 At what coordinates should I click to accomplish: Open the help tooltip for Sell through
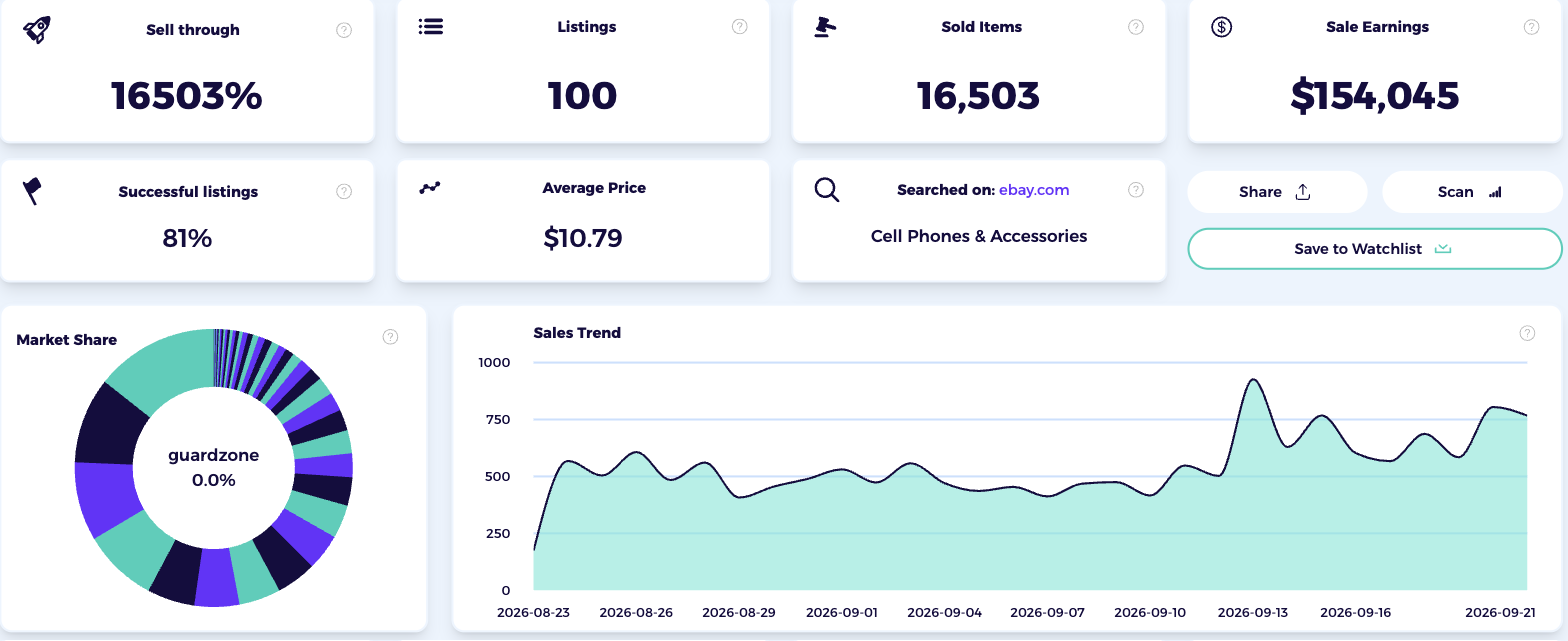click(x=344, y=30)
